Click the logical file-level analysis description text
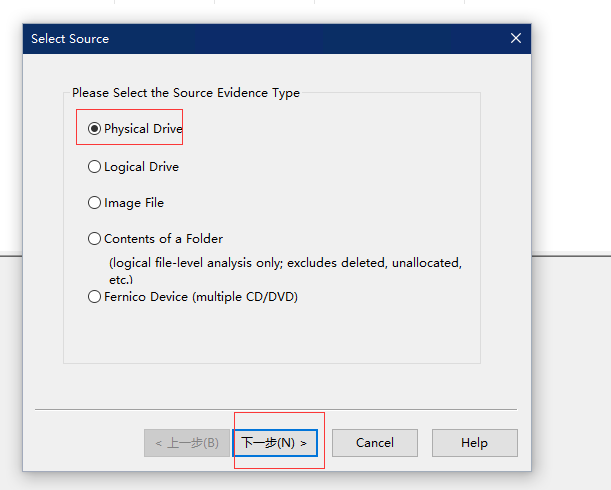The image size is (611, 490). coord(285,263)
